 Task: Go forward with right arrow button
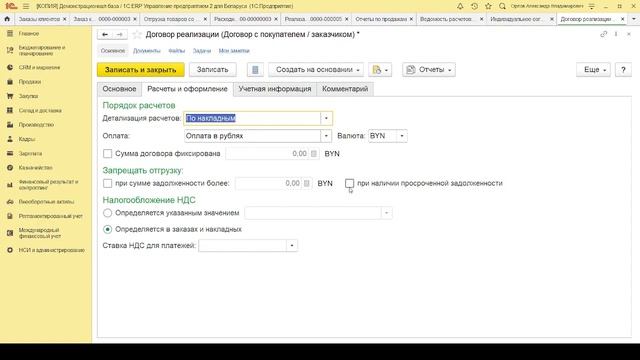pyautogui.click(x=120, y=35)
